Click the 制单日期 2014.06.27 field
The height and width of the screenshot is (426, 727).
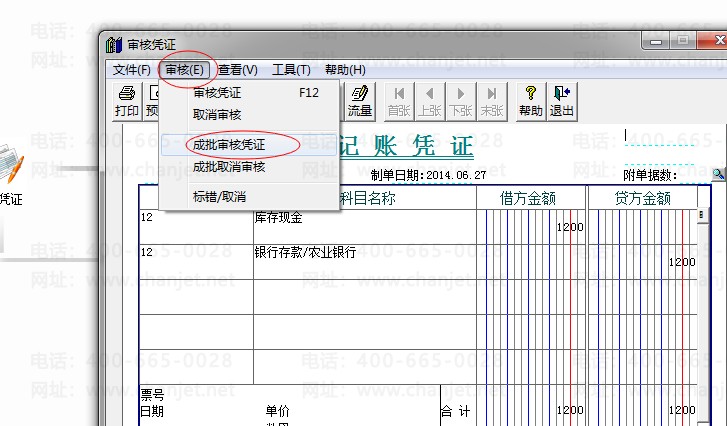pyautogui.click(x=428, y=175)
